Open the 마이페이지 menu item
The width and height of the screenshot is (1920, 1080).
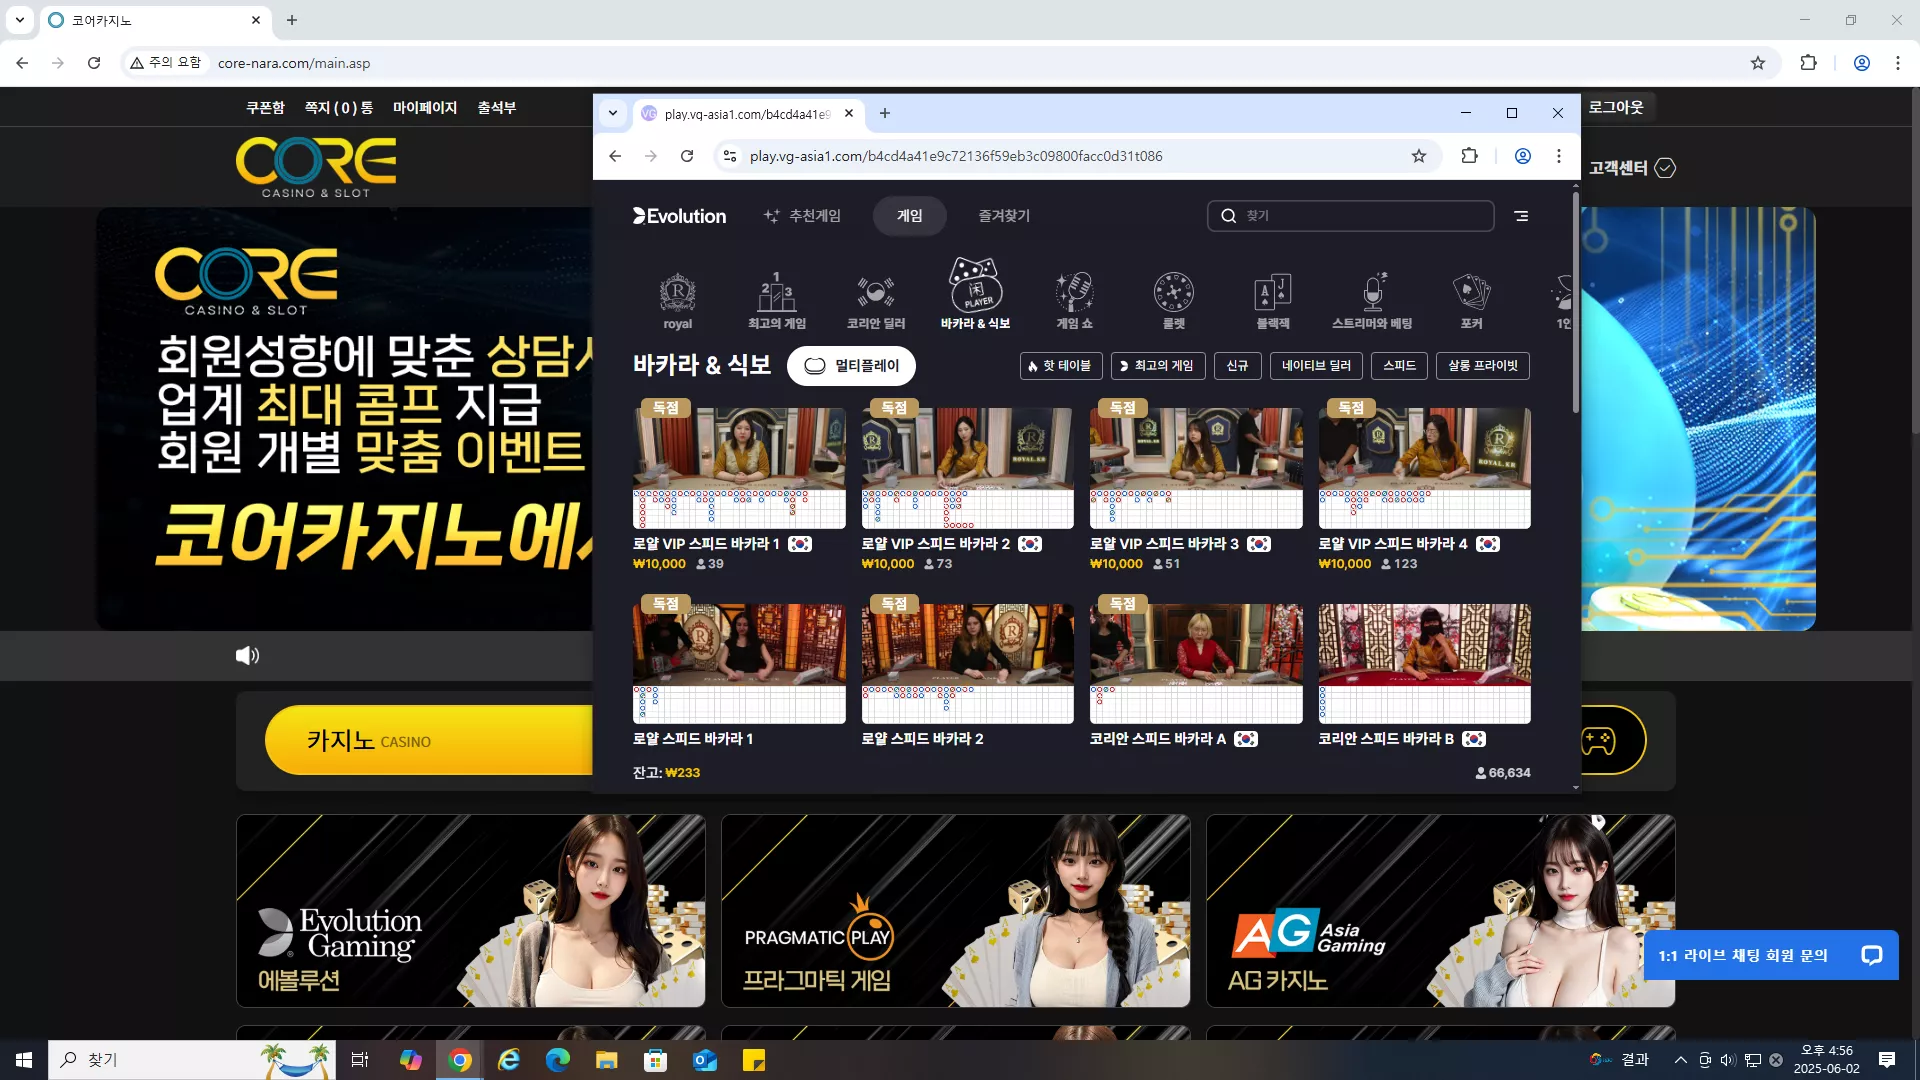[425, 107]
